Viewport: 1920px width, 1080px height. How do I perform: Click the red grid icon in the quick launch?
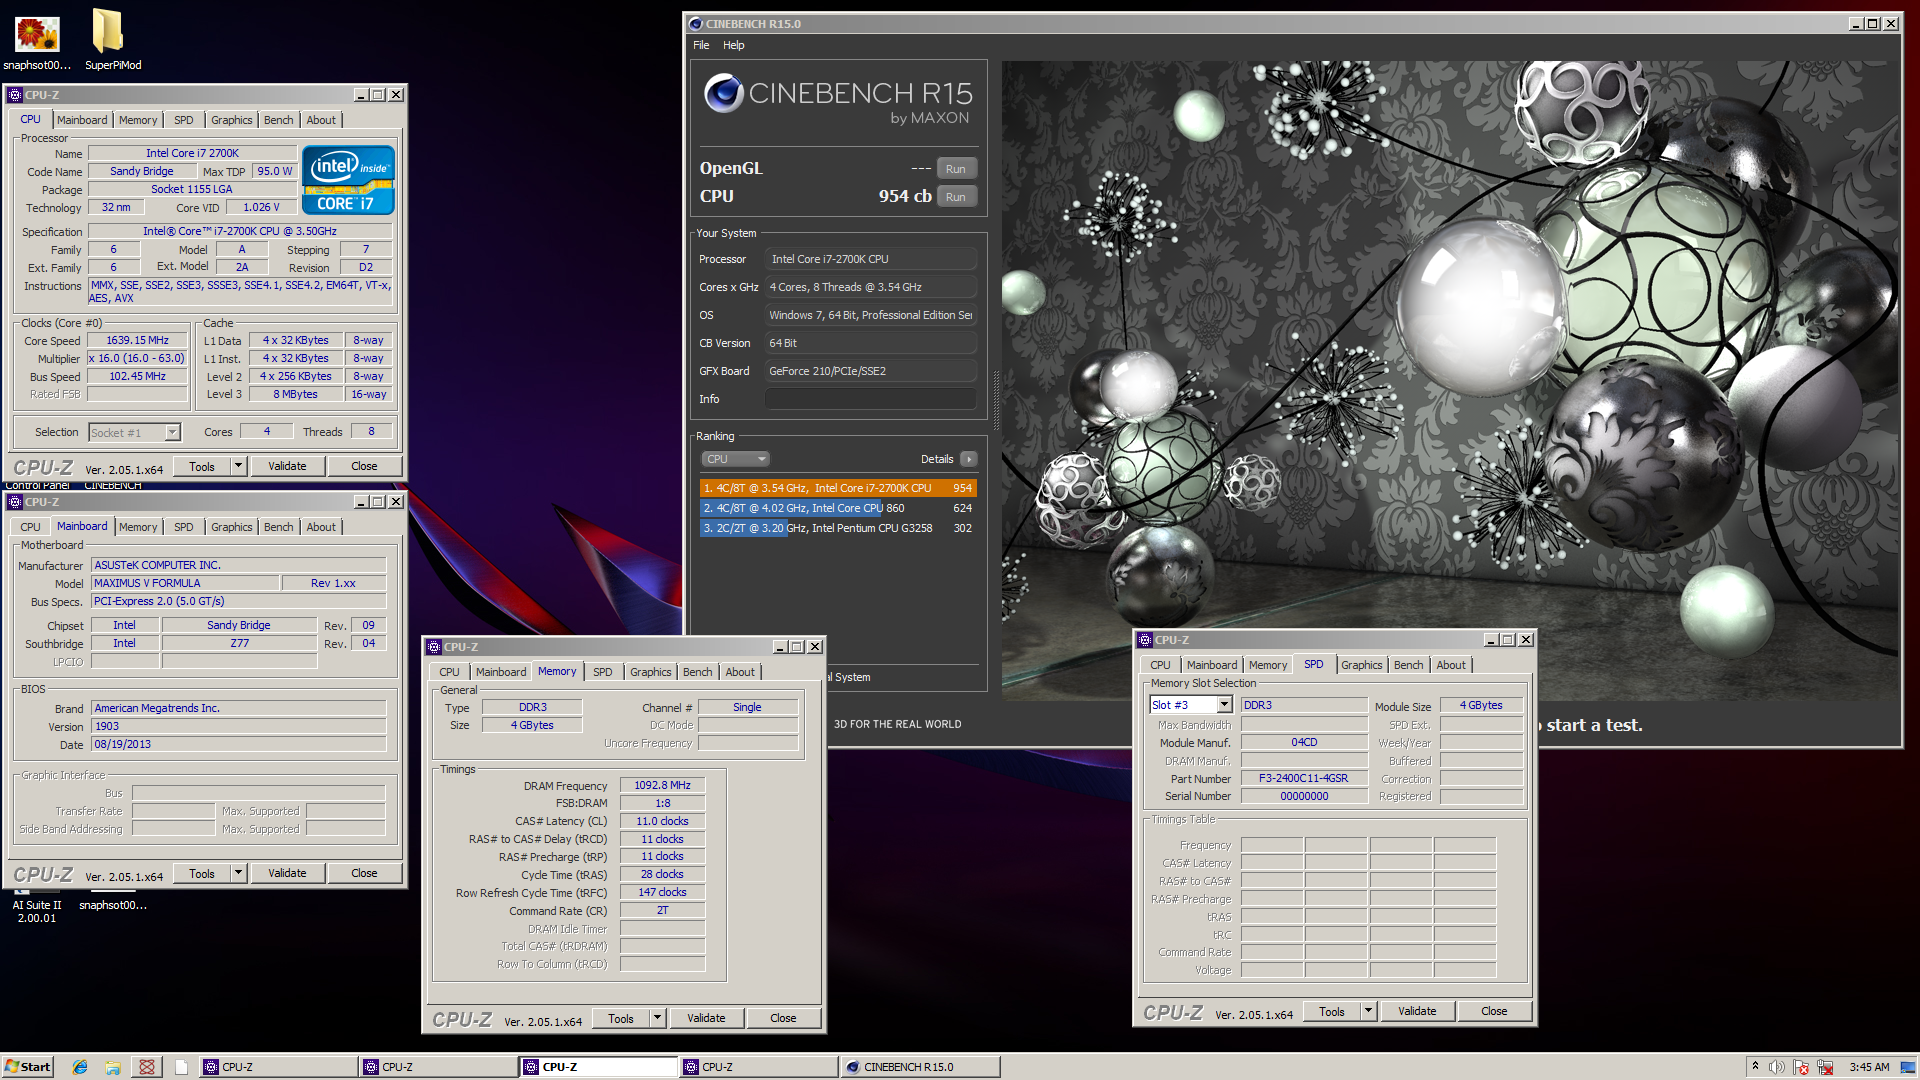click(147, 1067)
